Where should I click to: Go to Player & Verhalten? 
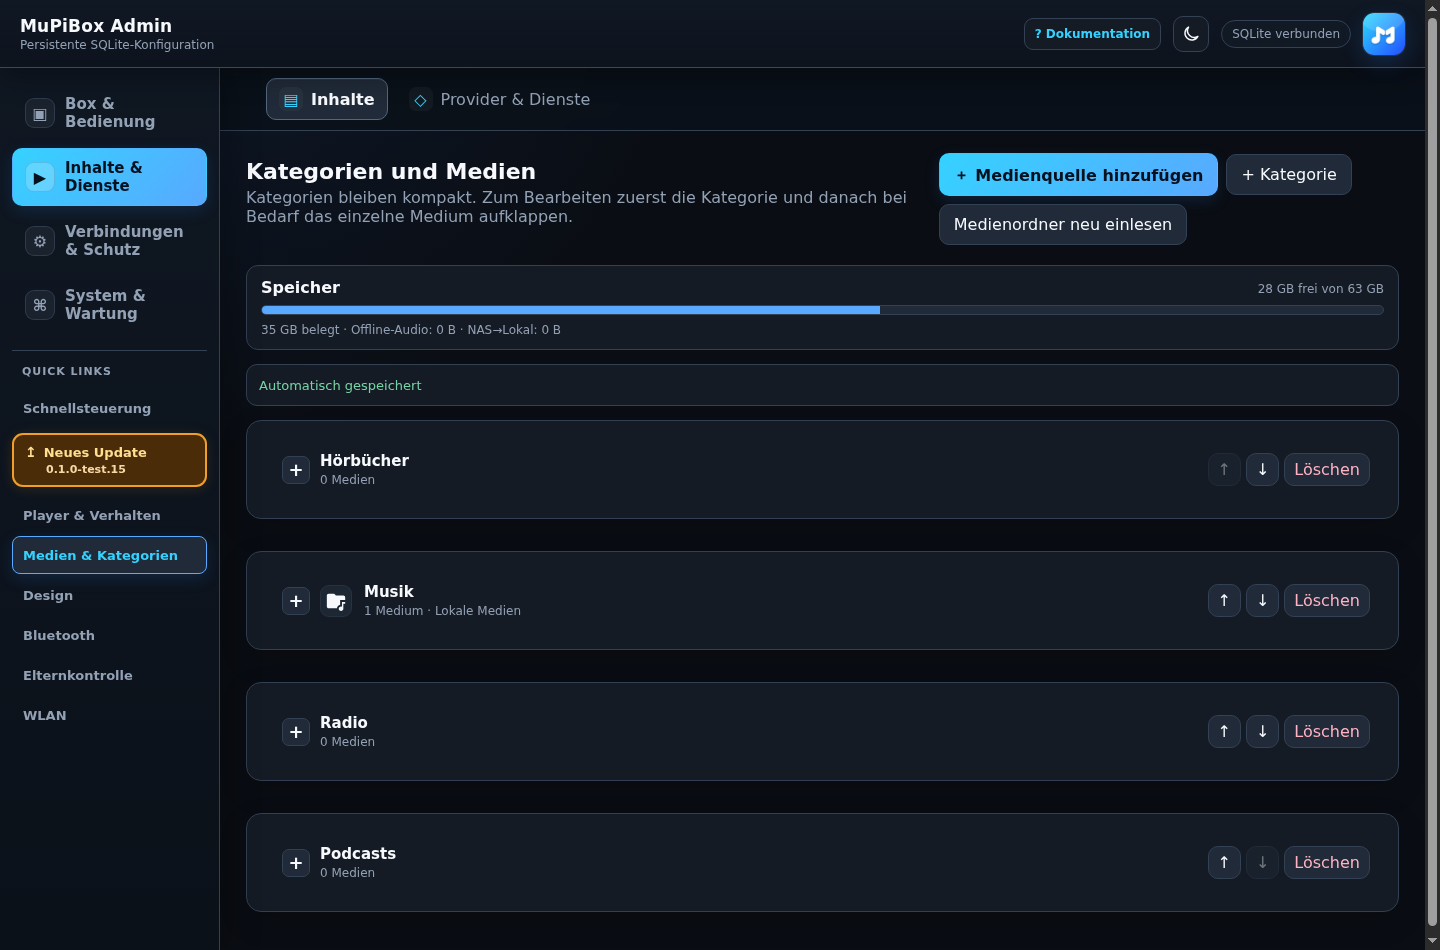tap(110, 516)
